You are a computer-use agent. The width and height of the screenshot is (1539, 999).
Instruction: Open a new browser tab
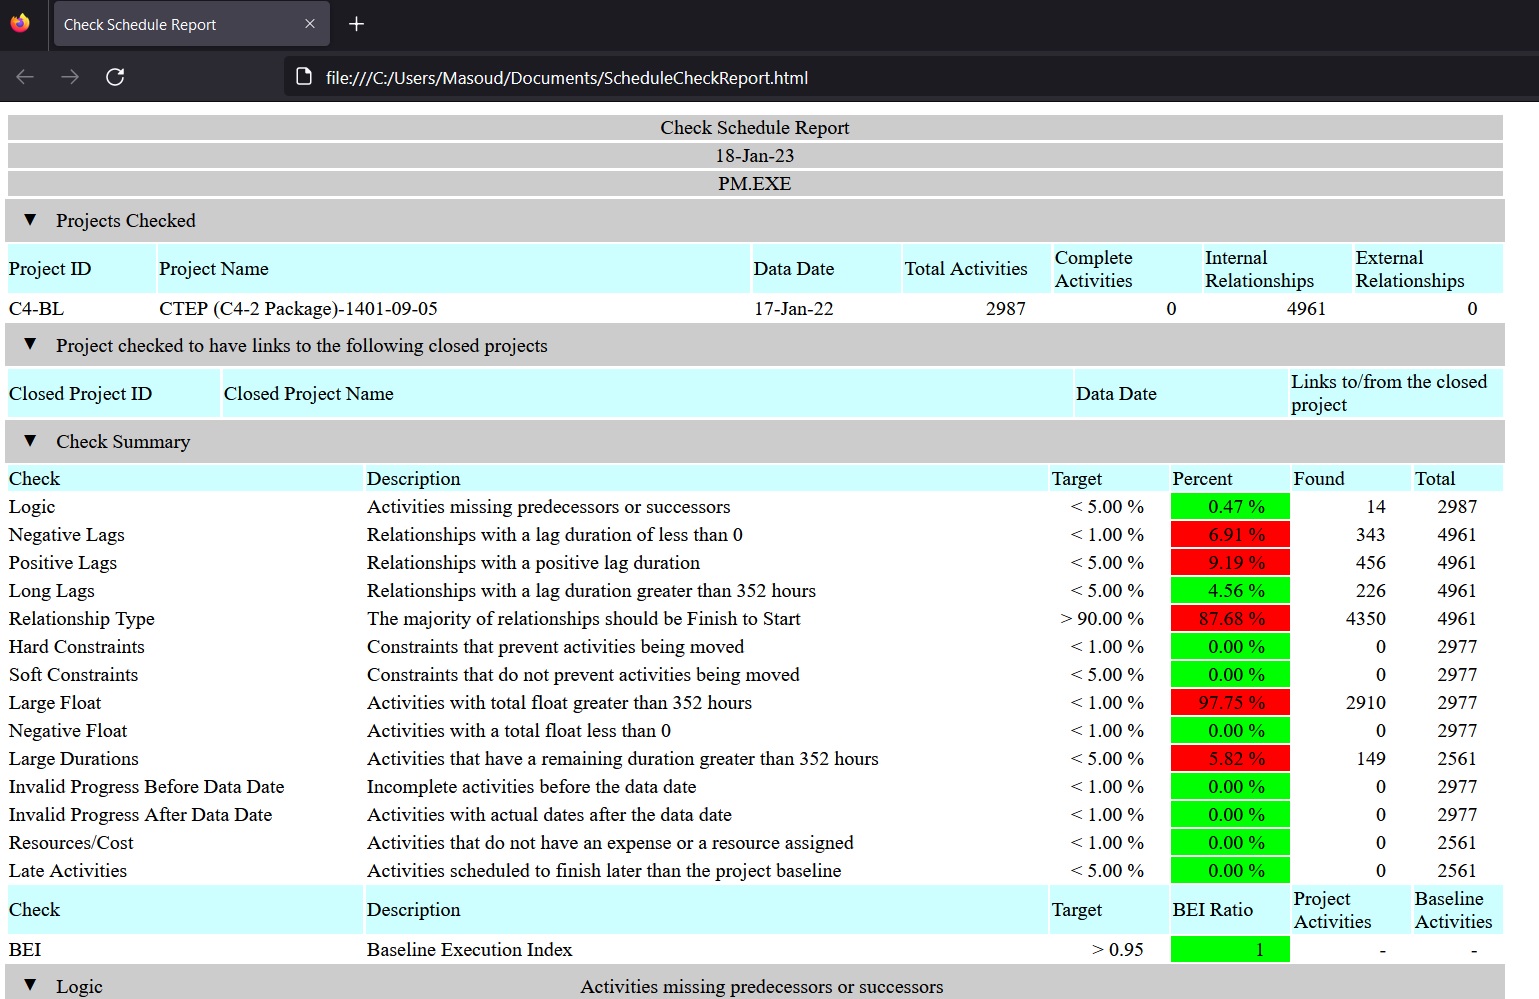[x=356, y=24]
